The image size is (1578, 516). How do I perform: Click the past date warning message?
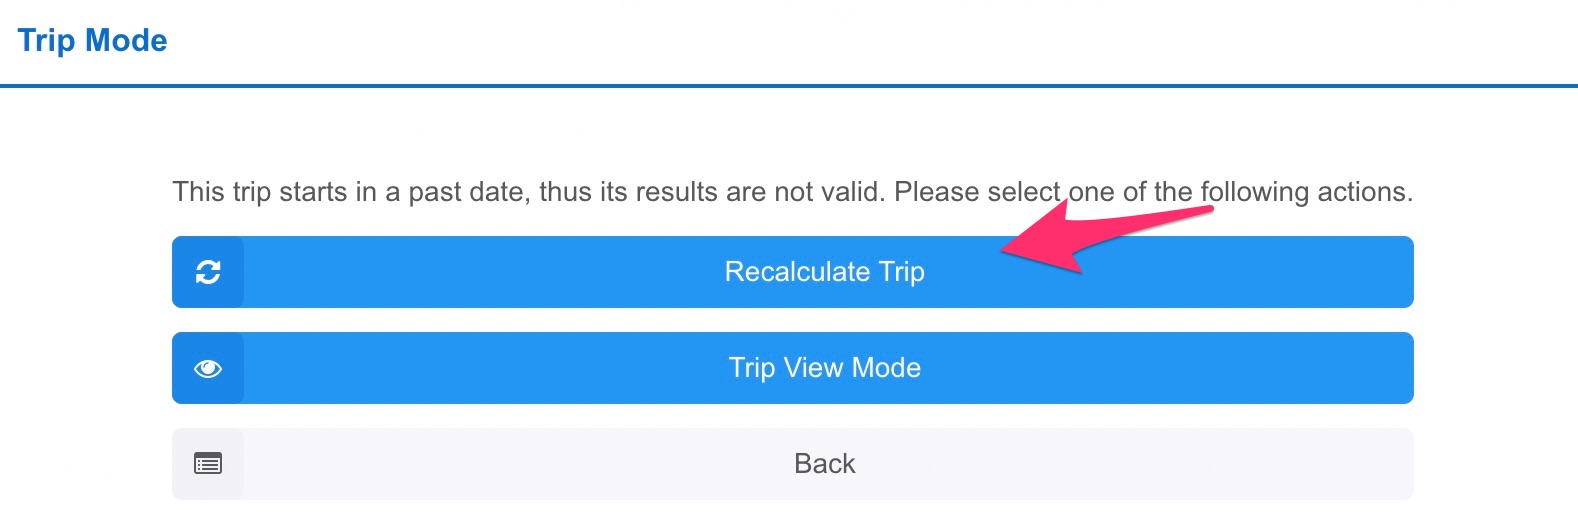tap(793, 192)
